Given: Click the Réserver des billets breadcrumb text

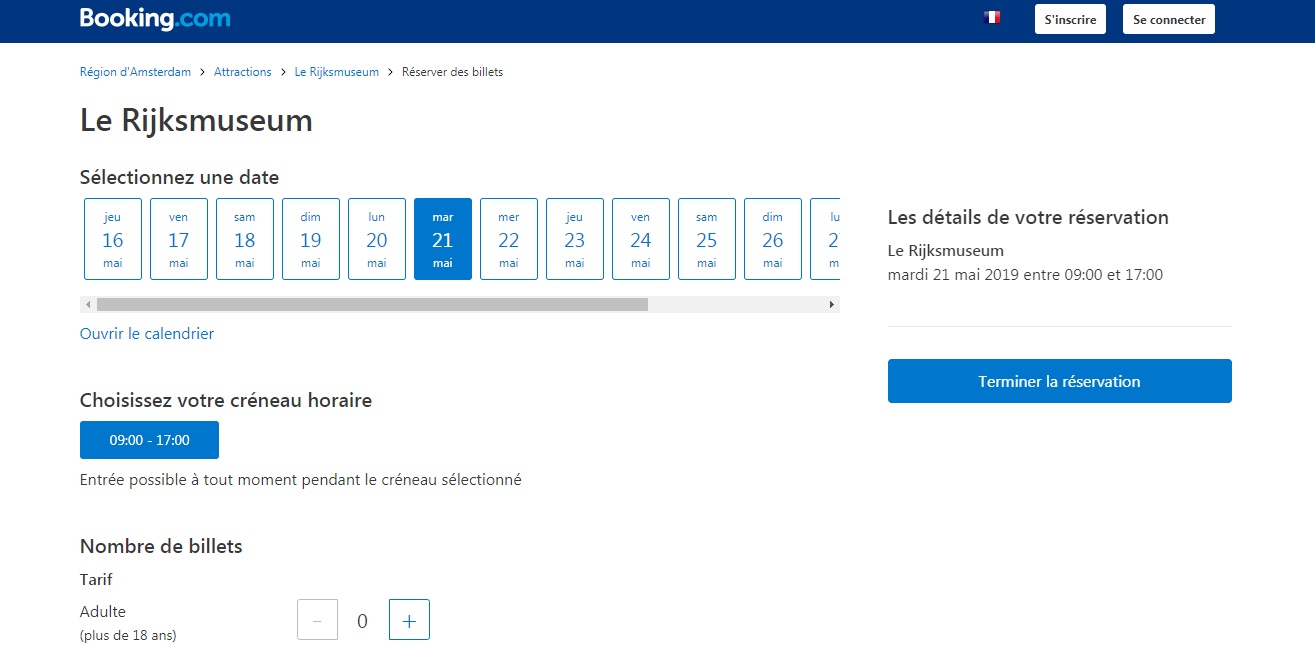Looking at the screenshot, I should point(452,72).
